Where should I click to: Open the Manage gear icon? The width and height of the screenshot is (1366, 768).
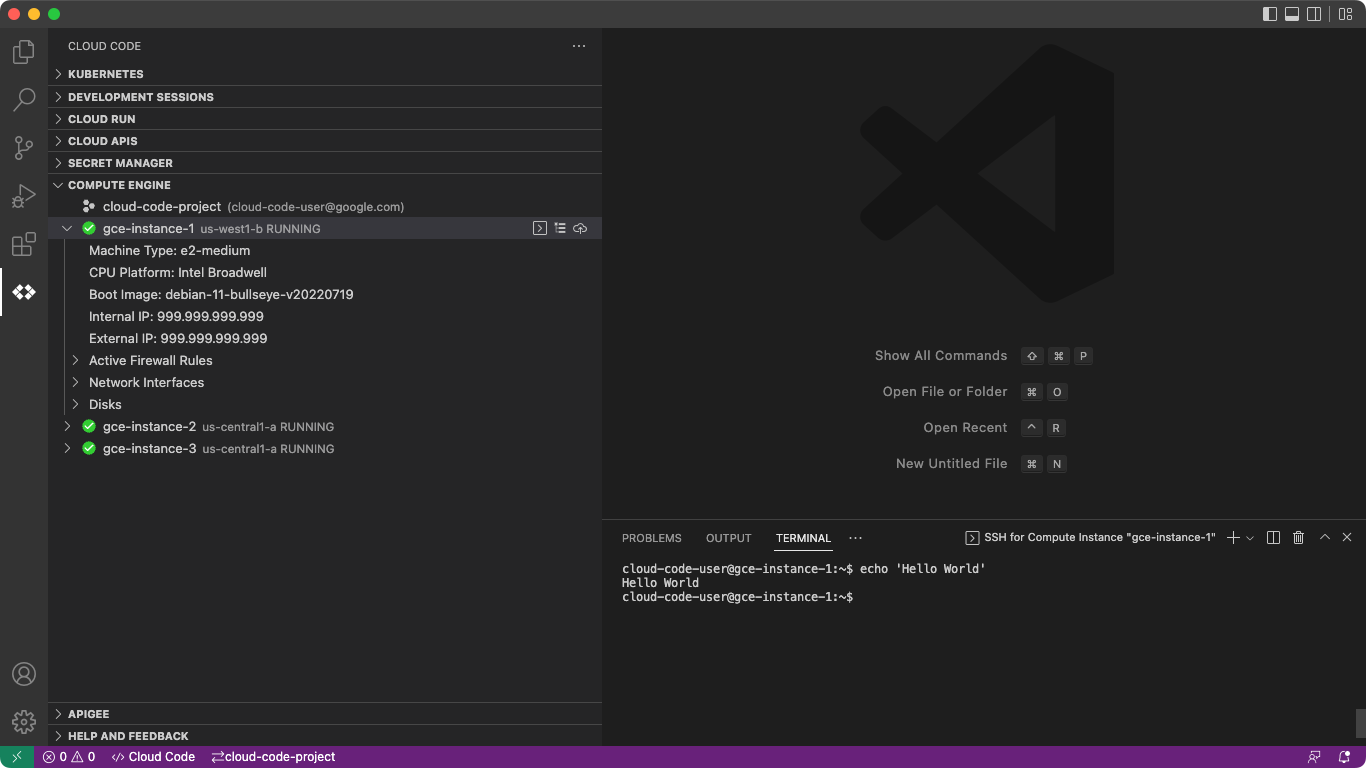(24, 722)
